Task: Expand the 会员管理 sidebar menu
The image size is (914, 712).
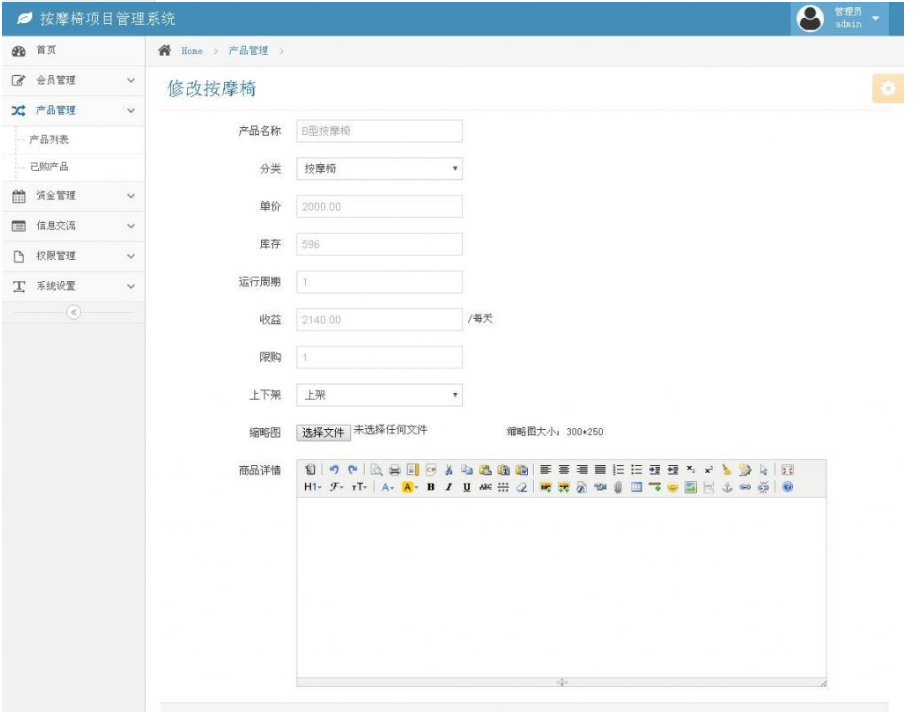Action: (x=72, y=80)
